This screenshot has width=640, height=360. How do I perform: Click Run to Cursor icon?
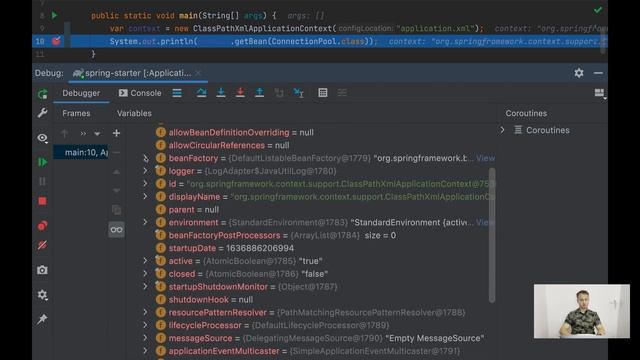299,93
